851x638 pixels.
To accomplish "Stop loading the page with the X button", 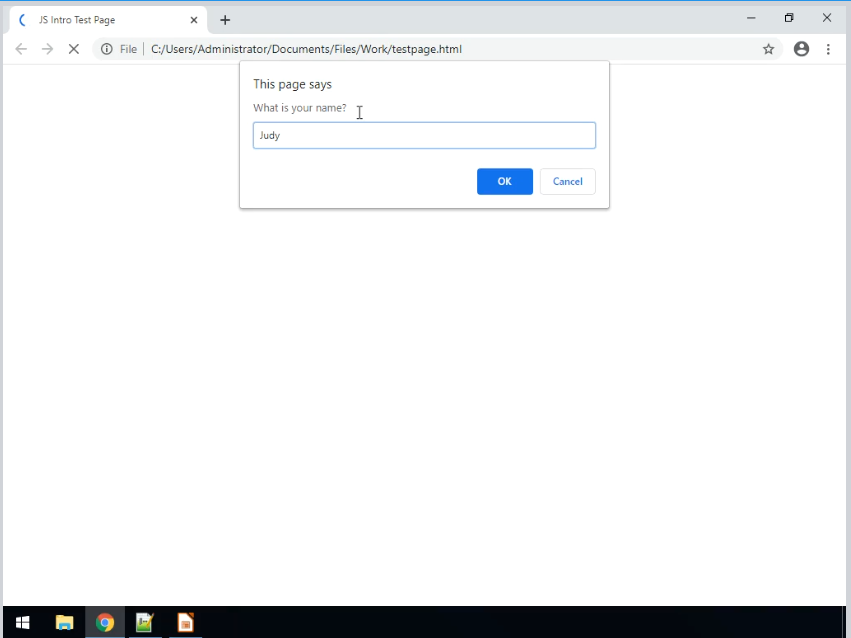I will [74, 49].
